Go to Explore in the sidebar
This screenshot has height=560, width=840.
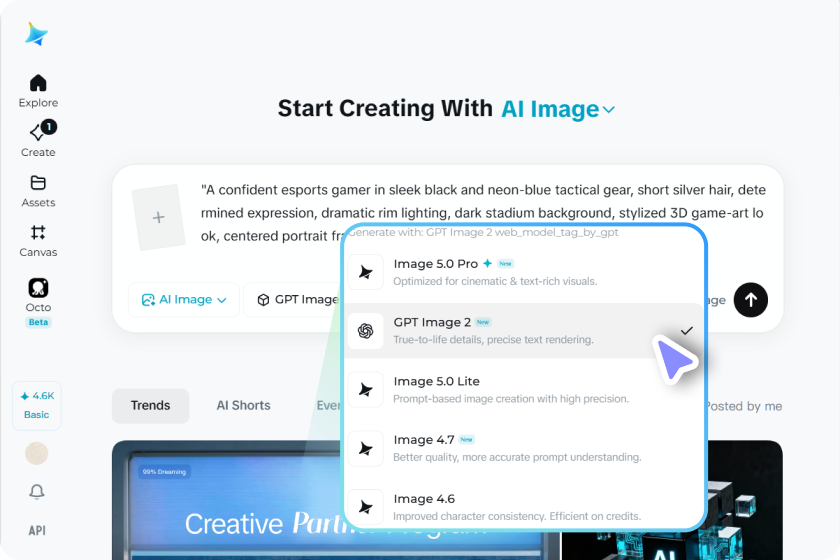coord(38,91)
